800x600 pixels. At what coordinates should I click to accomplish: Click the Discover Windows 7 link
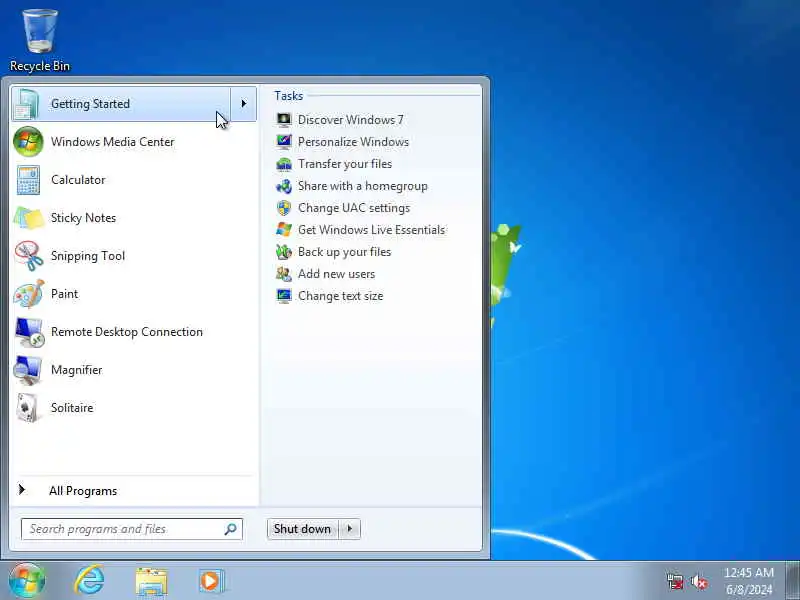[351, 120]
